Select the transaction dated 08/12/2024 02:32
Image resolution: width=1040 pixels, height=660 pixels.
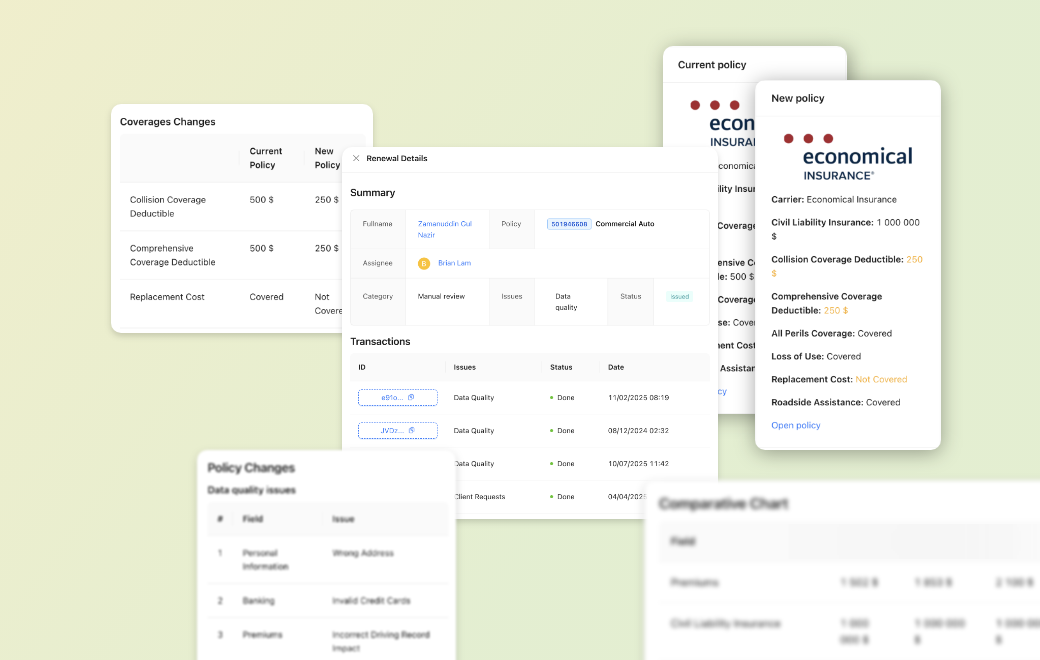pyautogui.click(x=530, y=431)
